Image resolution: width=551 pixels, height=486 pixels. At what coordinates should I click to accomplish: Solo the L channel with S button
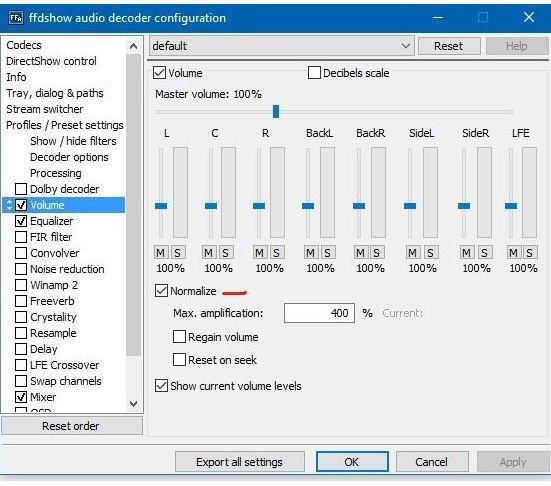(x=178, y=252)
